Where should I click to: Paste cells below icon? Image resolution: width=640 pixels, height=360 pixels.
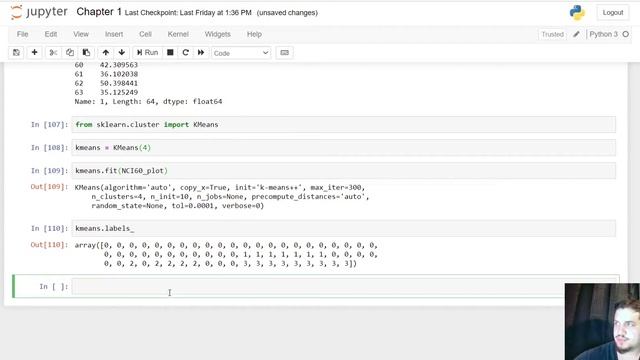point(86,53)
